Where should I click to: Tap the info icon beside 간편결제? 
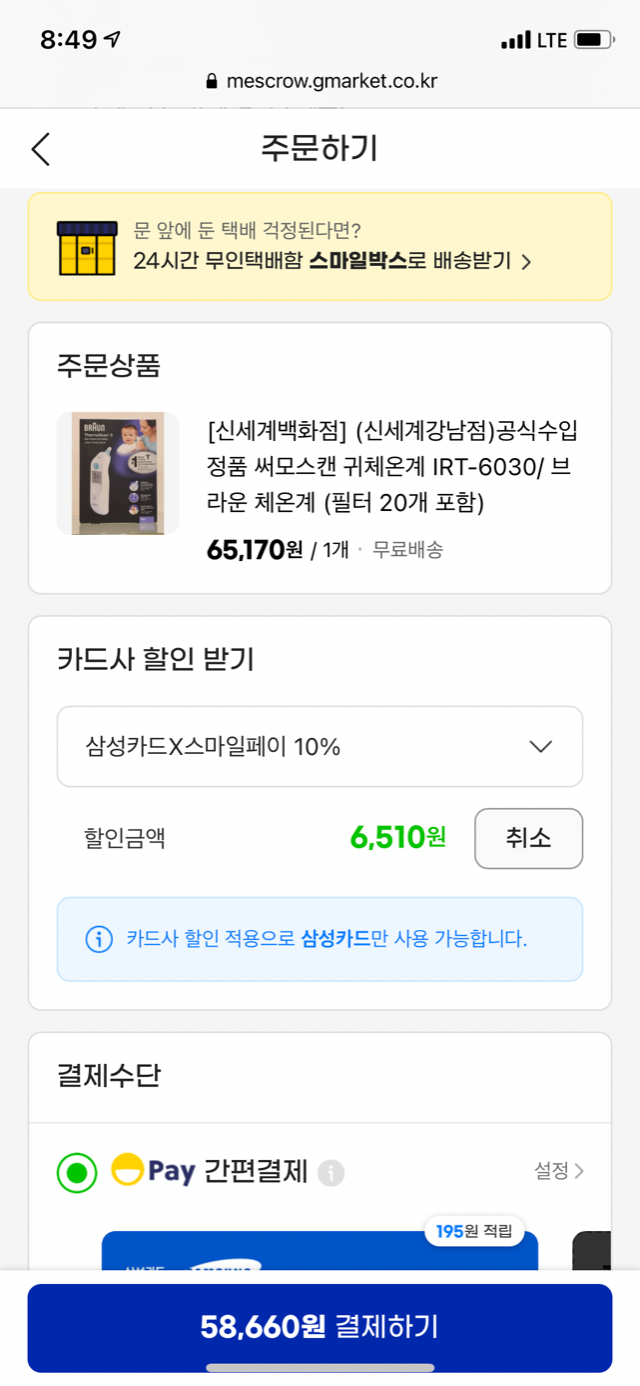tap(331, 1173)
